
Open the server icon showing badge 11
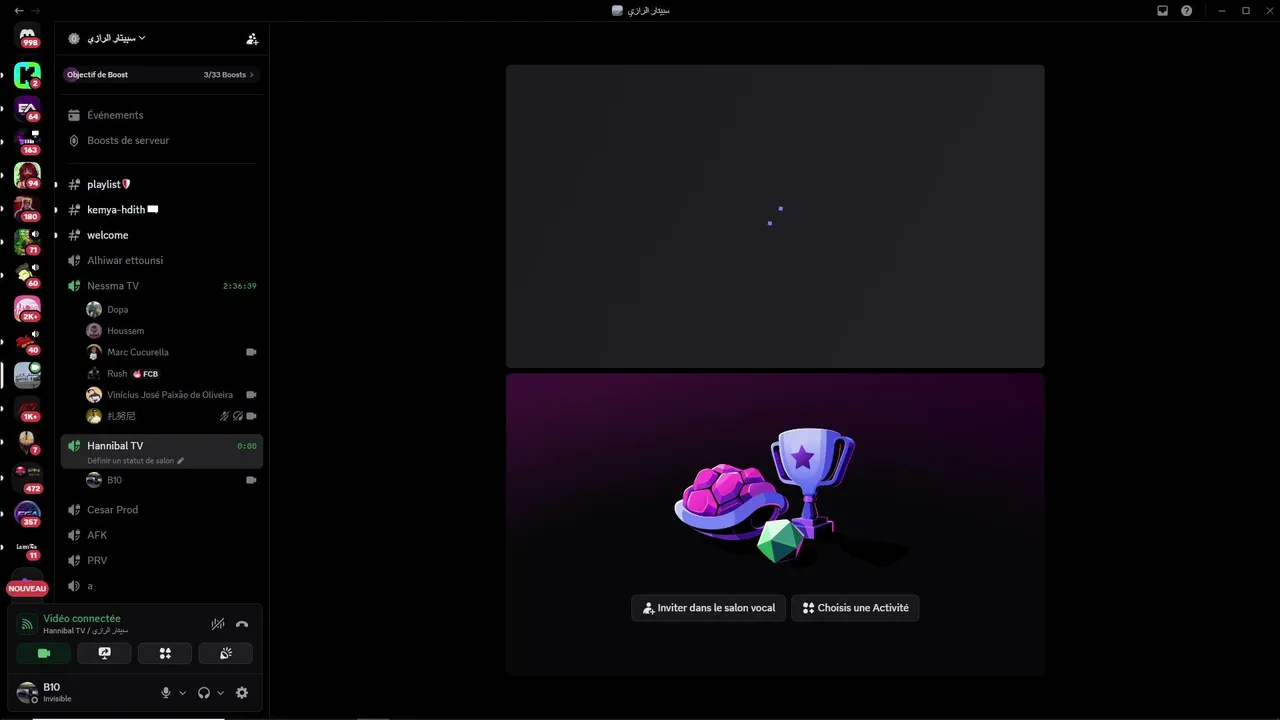(x=27, y=548)
